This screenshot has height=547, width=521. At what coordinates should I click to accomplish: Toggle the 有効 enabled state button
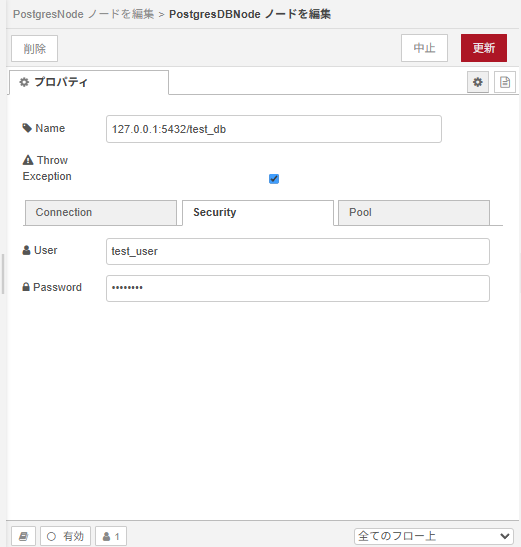(65, 536)
